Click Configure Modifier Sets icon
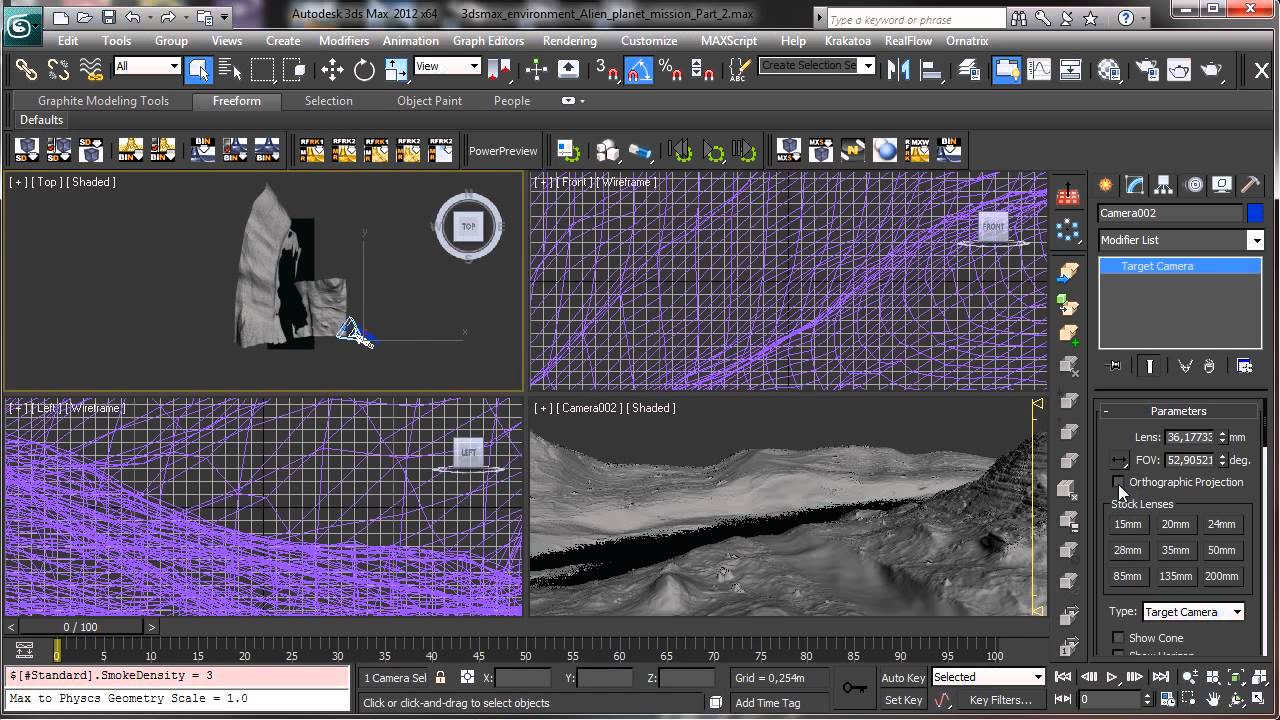 (x=1245, y=366)
